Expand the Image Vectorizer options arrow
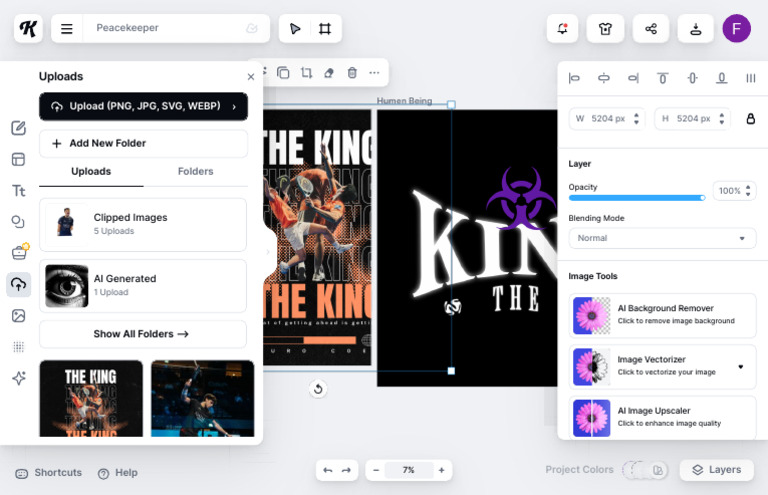Viewport: 768px width, 495px height. click(741, 366)
